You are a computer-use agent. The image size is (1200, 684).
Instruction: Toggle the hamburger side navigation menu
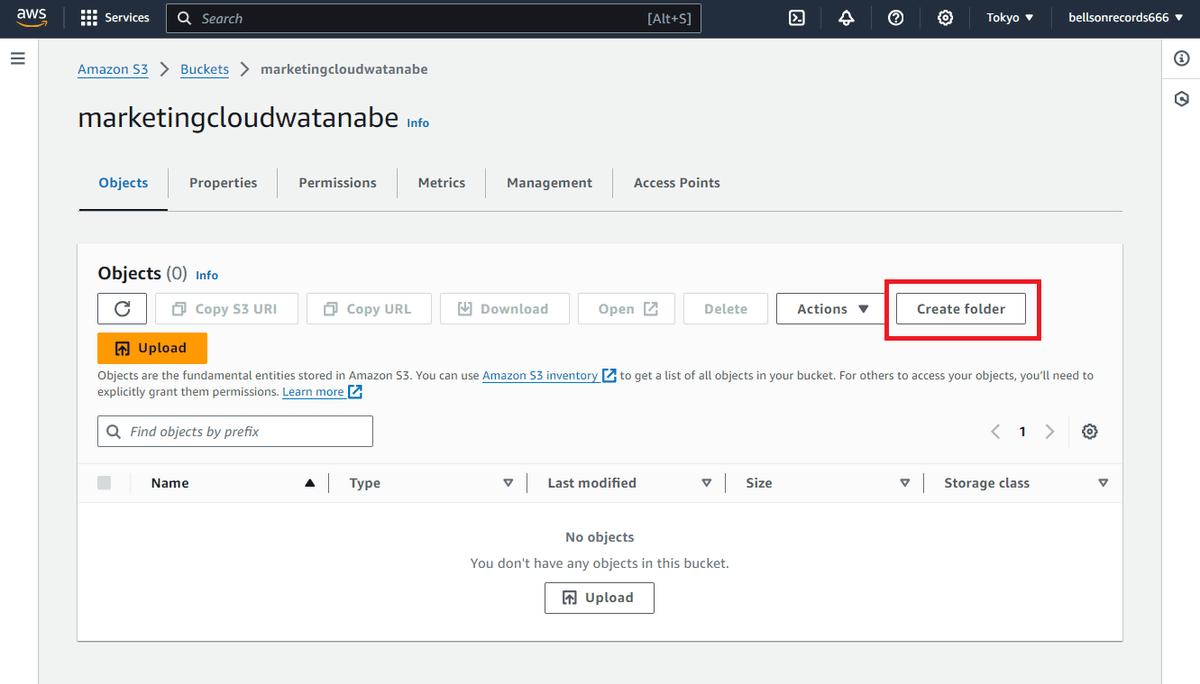(x=17, y=59)
